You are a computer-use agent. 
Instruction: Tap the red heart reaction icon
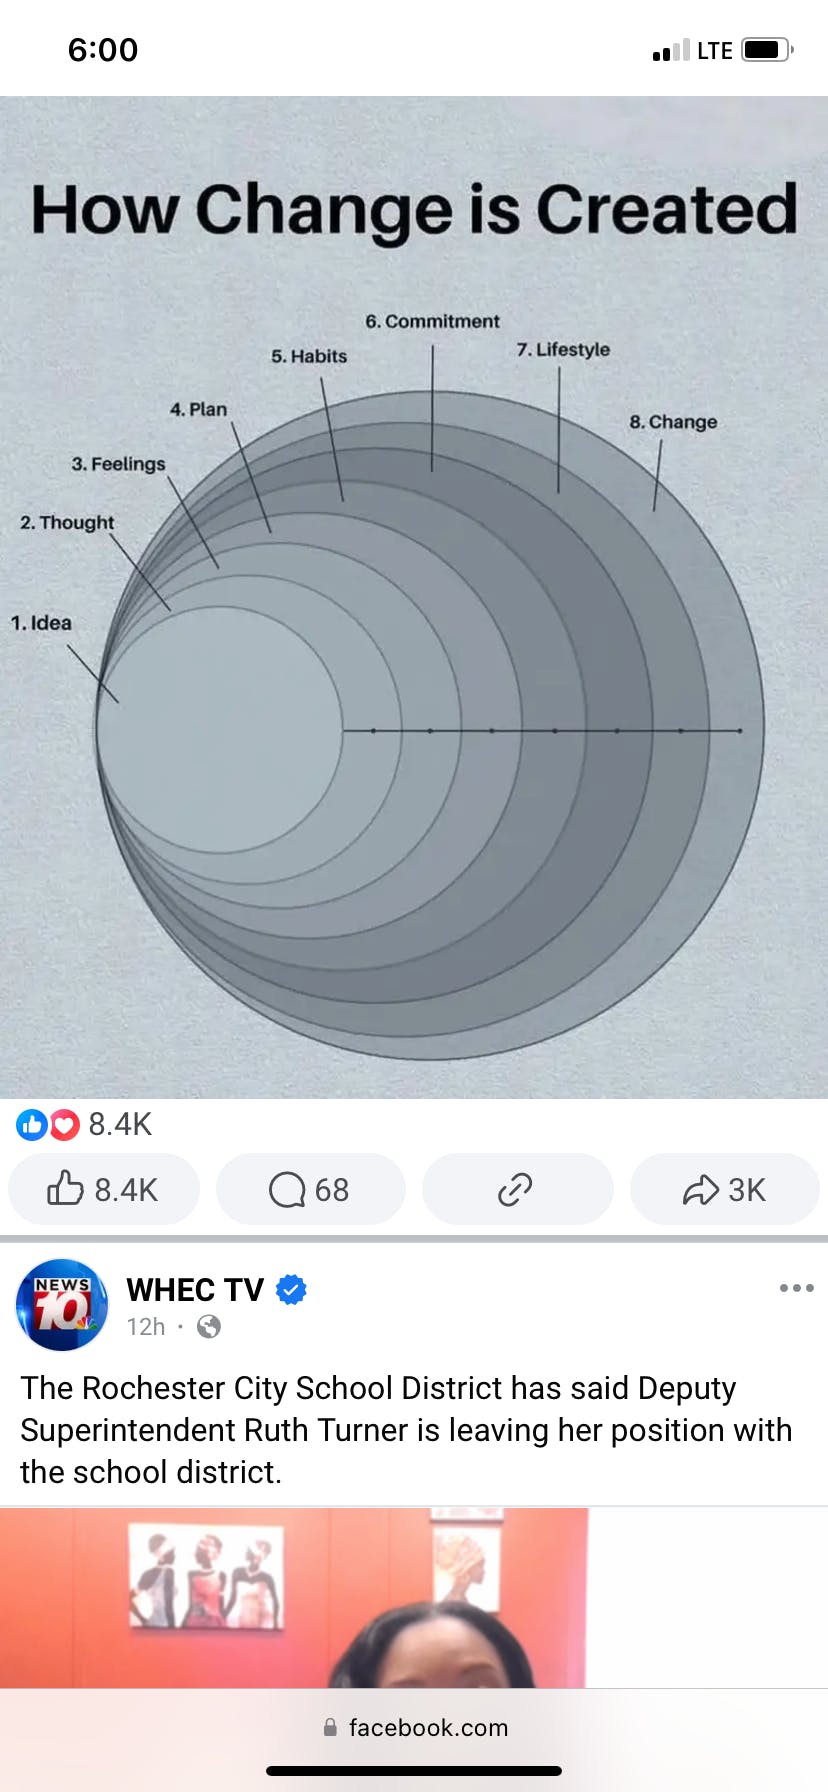(64, 1125)
